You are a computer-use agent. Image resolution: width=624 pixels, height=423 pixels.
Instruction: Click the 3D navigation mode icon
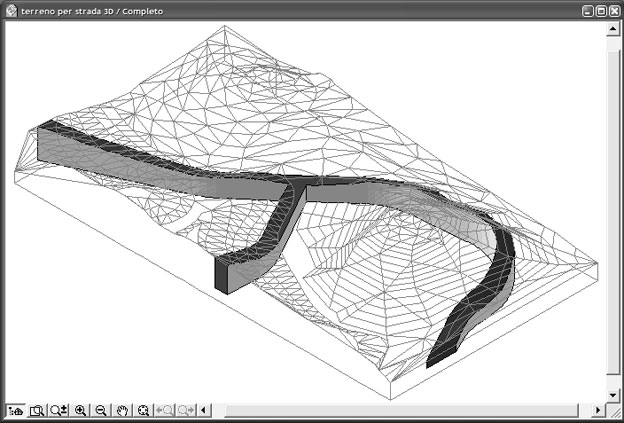[x=15, y=410]
